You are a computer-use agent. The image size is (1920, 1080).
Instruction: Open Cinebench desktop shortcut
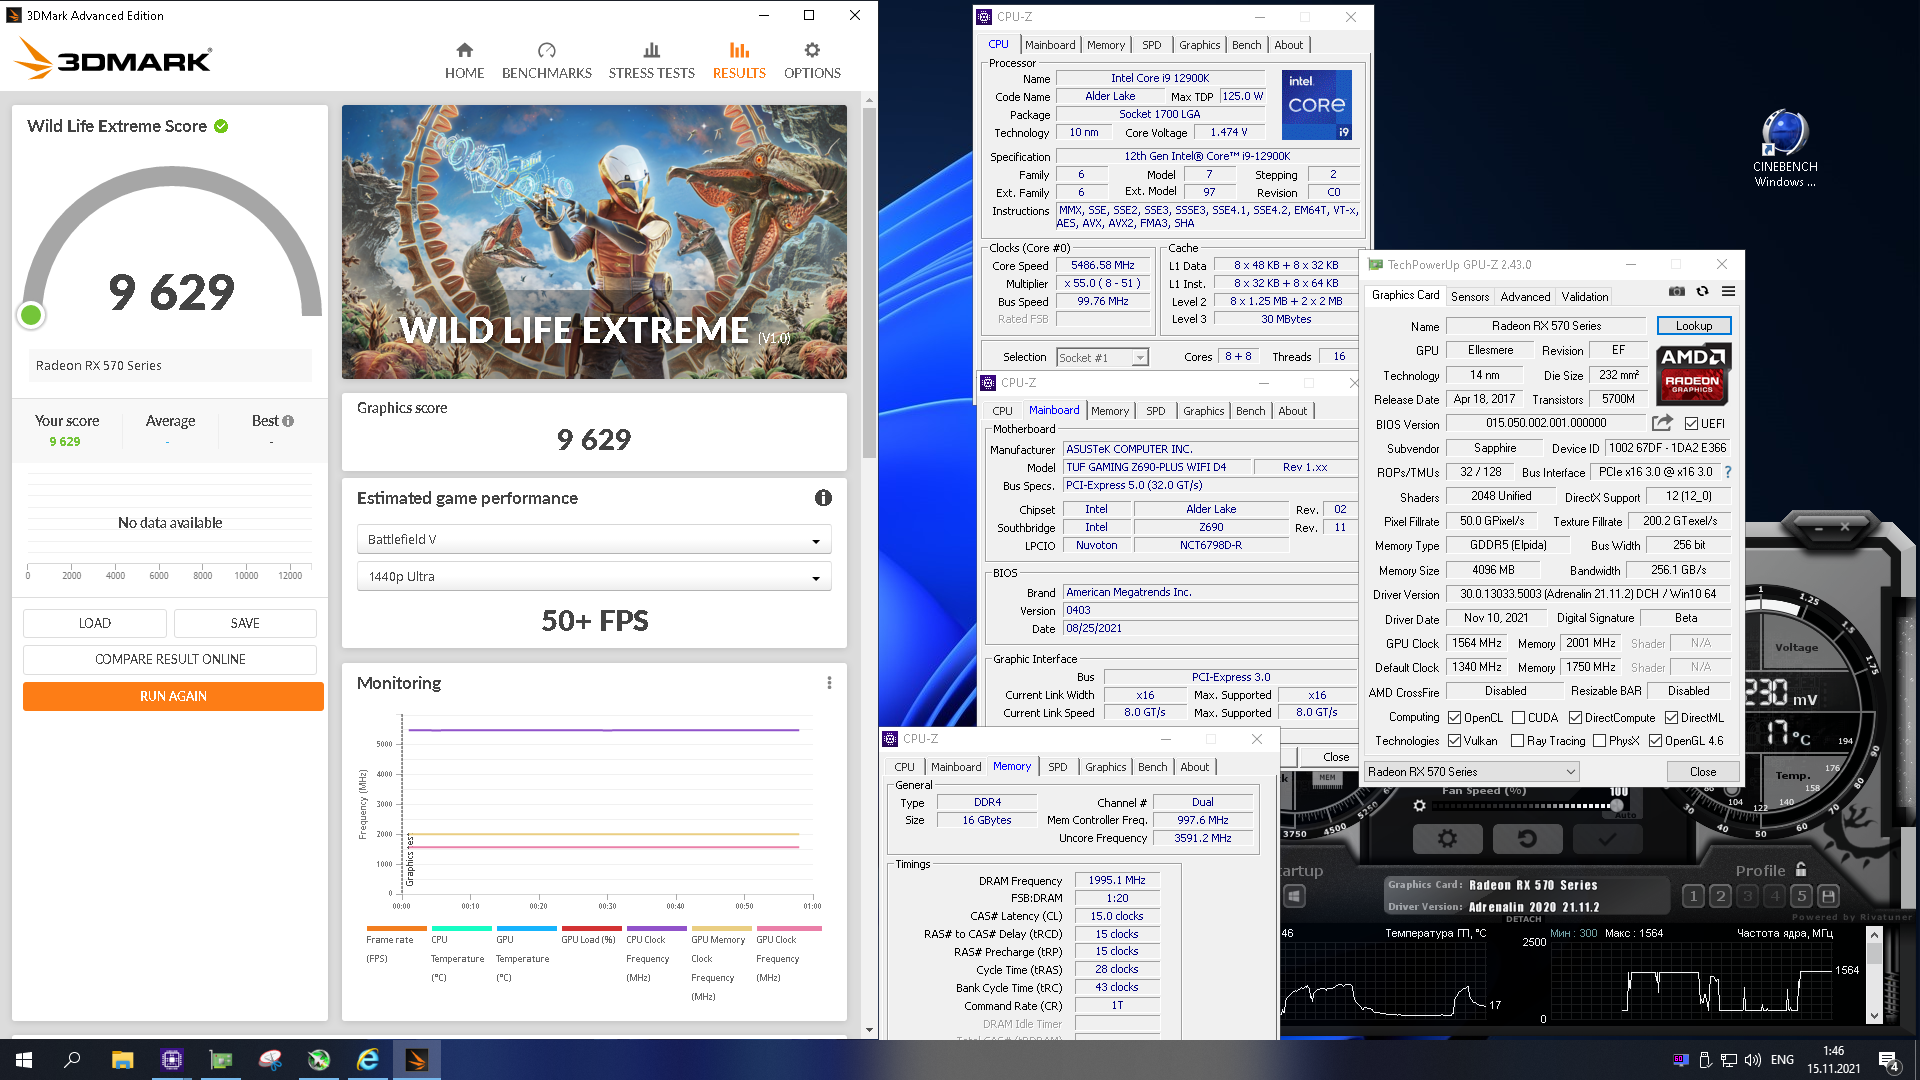click(1785, 148)
